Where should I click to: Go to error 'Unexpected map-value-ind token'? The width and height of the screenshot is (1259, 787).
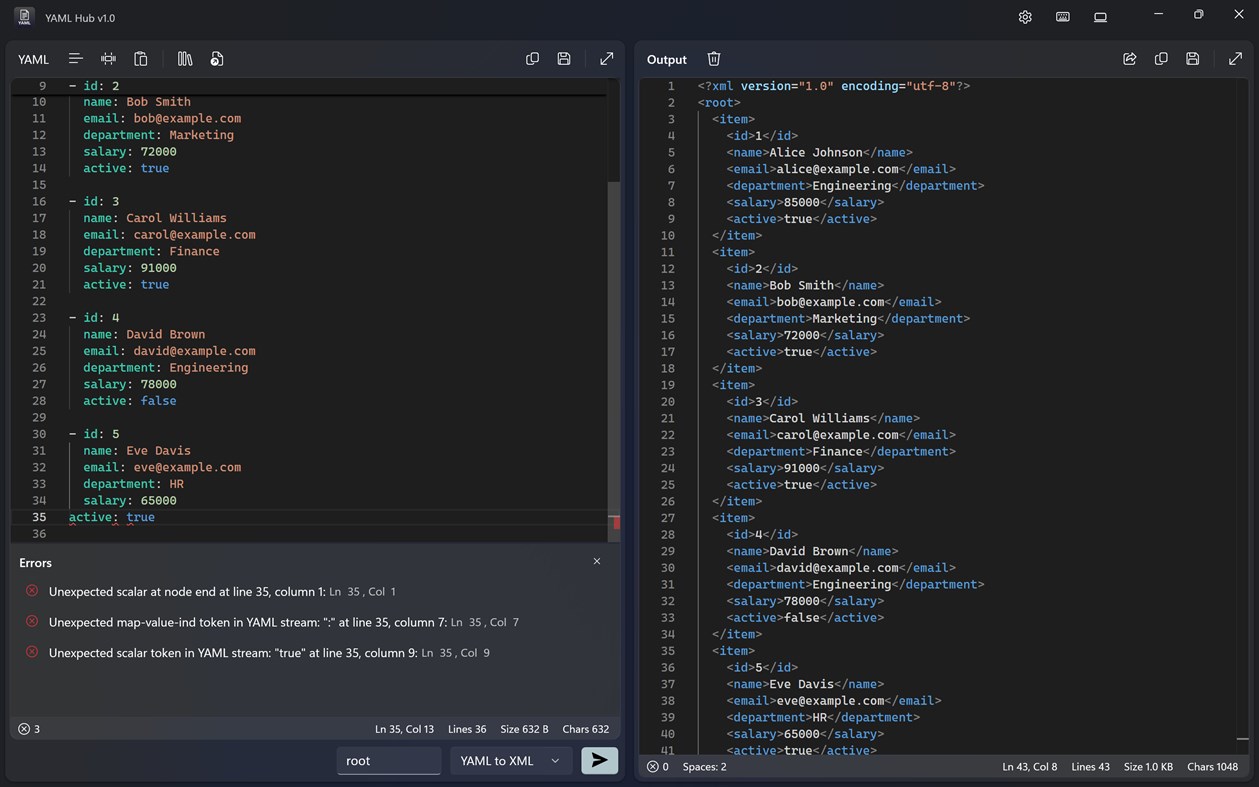click(x=283, y=622)
